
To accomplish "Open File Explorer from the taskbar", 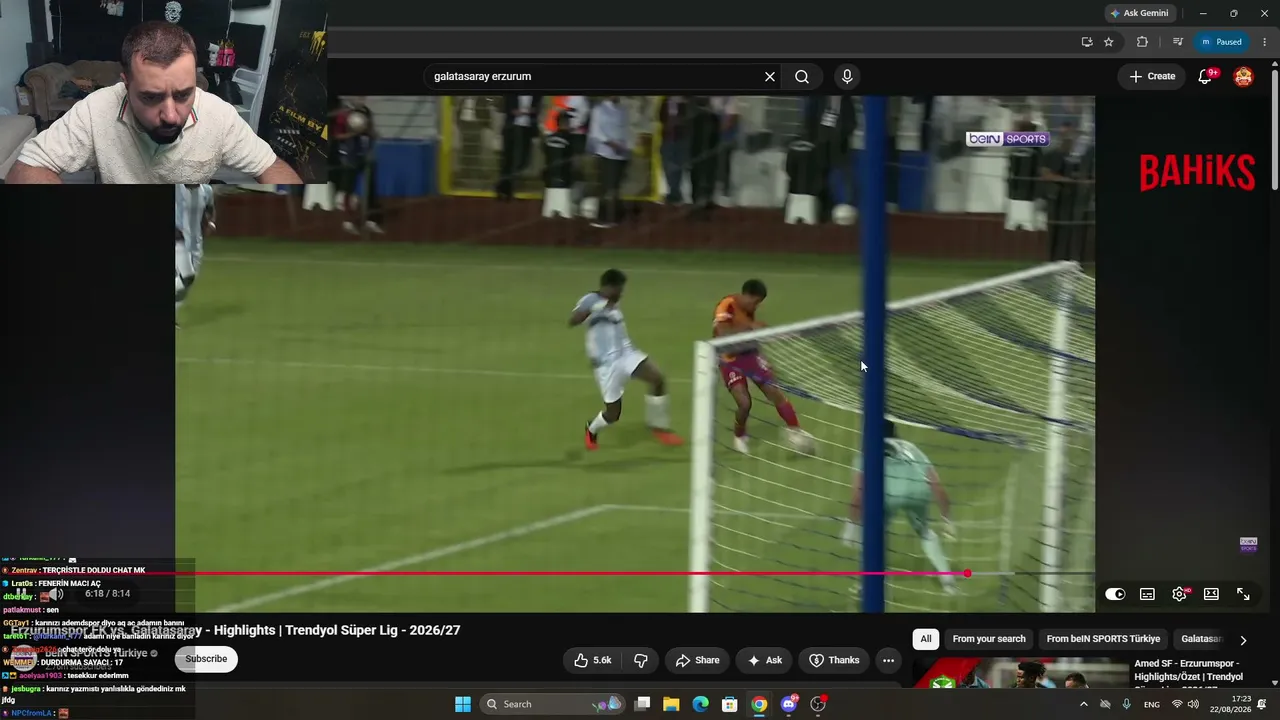I will (x=671, y=704).
